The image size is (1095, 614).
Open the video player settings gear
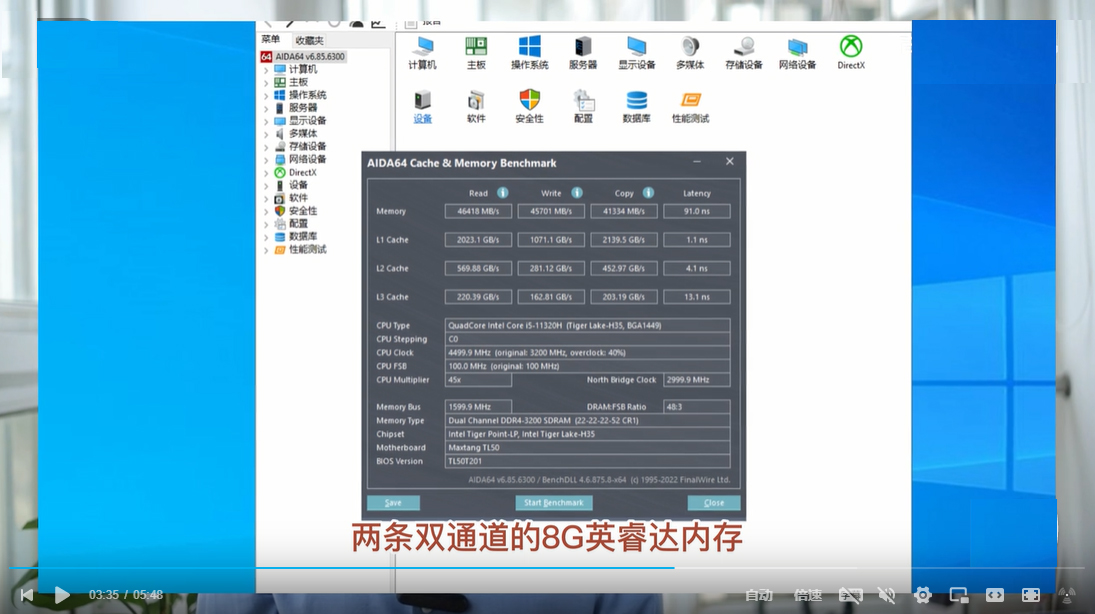click(923, 595)
